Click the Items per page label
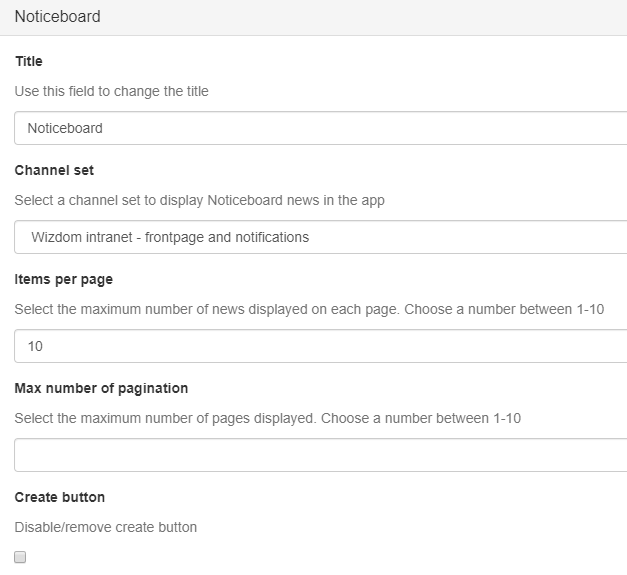This screenshot has height=575, width=627. (64, 279)
